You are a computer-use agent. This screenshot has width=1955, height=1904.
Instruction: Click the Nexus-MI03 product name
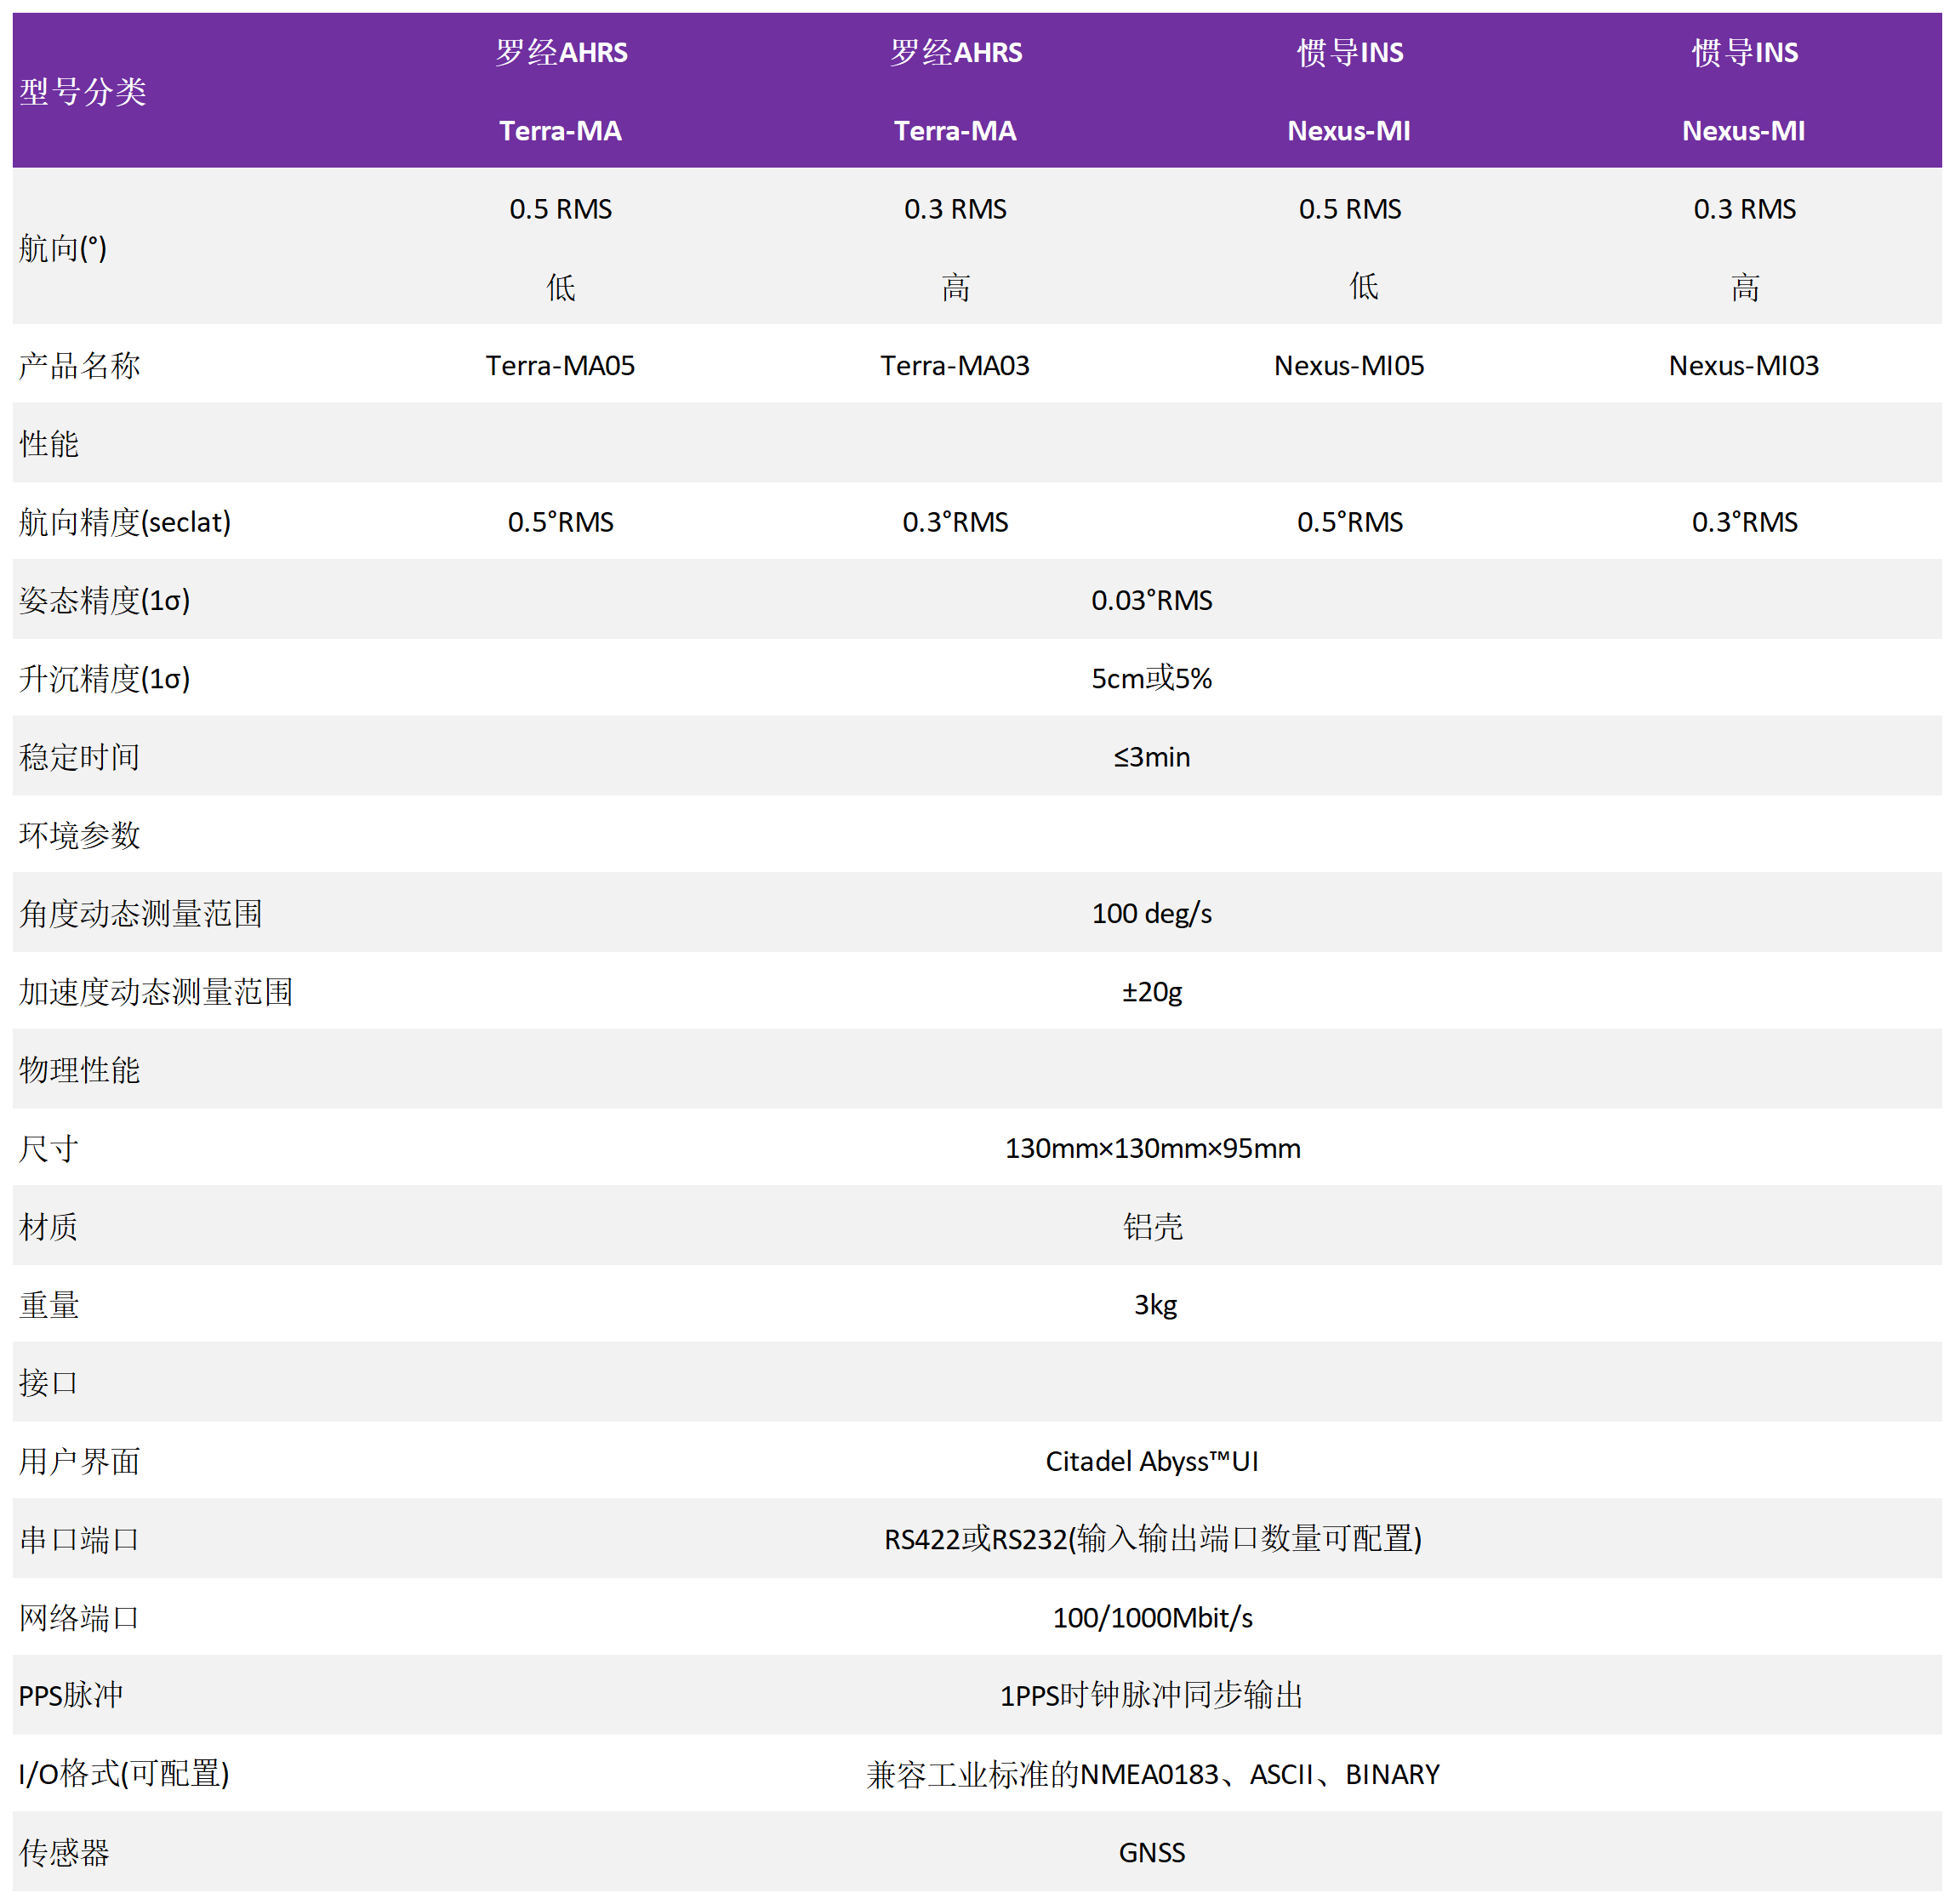(x=1743, y=365)
